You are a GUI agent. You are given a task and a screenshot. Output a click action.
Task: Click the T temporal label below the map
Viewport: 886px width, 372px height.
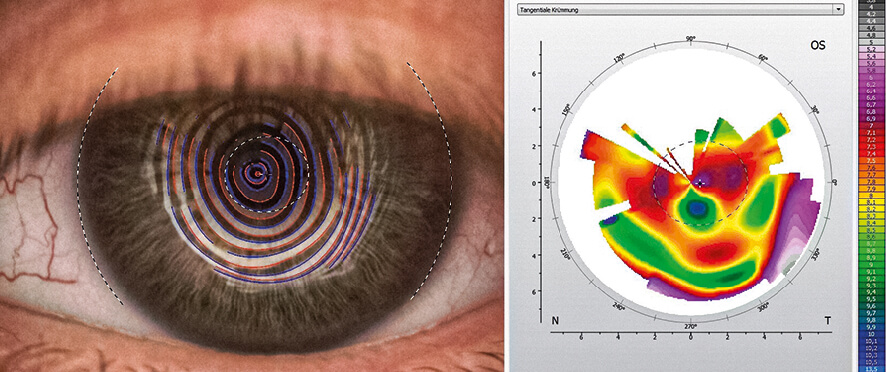click(827, 321)
